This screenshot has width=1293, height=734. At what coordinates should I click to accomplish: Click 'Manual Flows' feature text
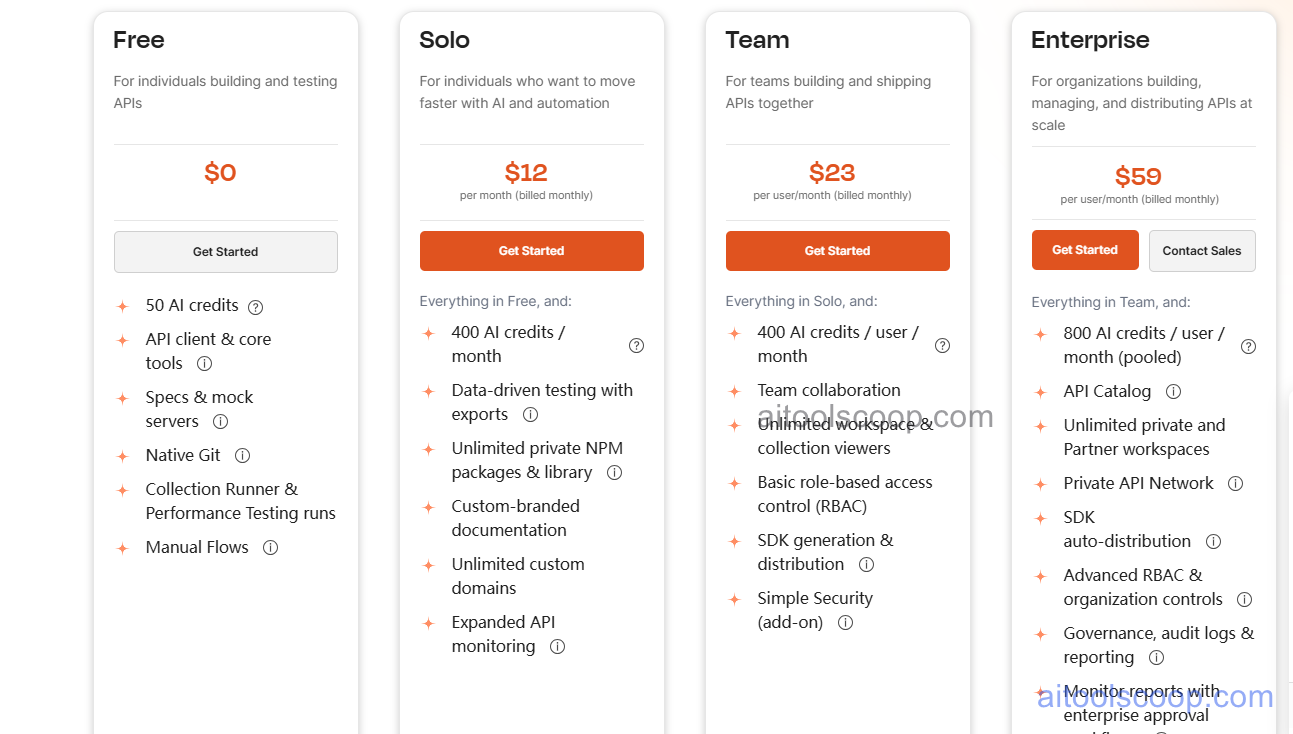(x=197, y=547)
